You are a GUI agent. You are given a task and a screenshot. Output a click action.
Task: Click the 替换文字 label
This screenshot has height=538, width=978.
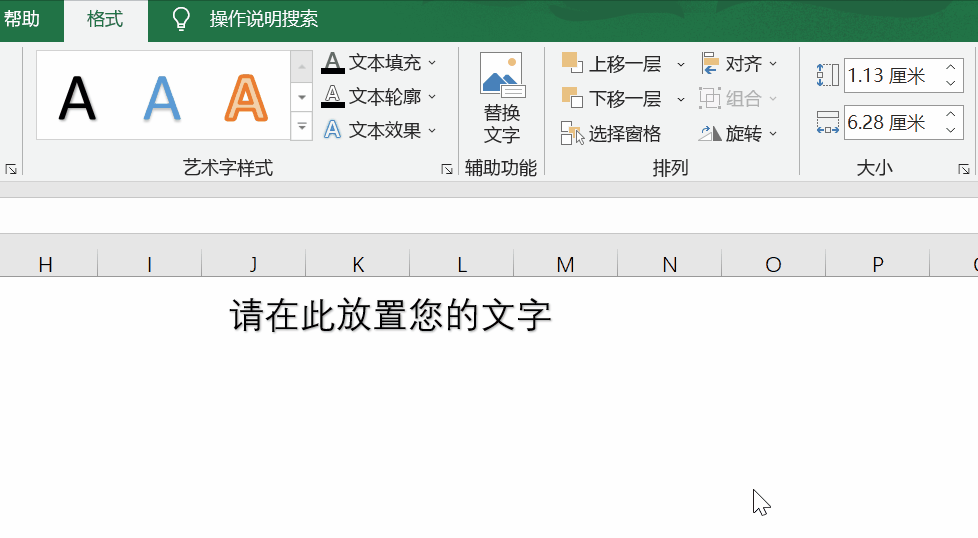pos(501,124)
